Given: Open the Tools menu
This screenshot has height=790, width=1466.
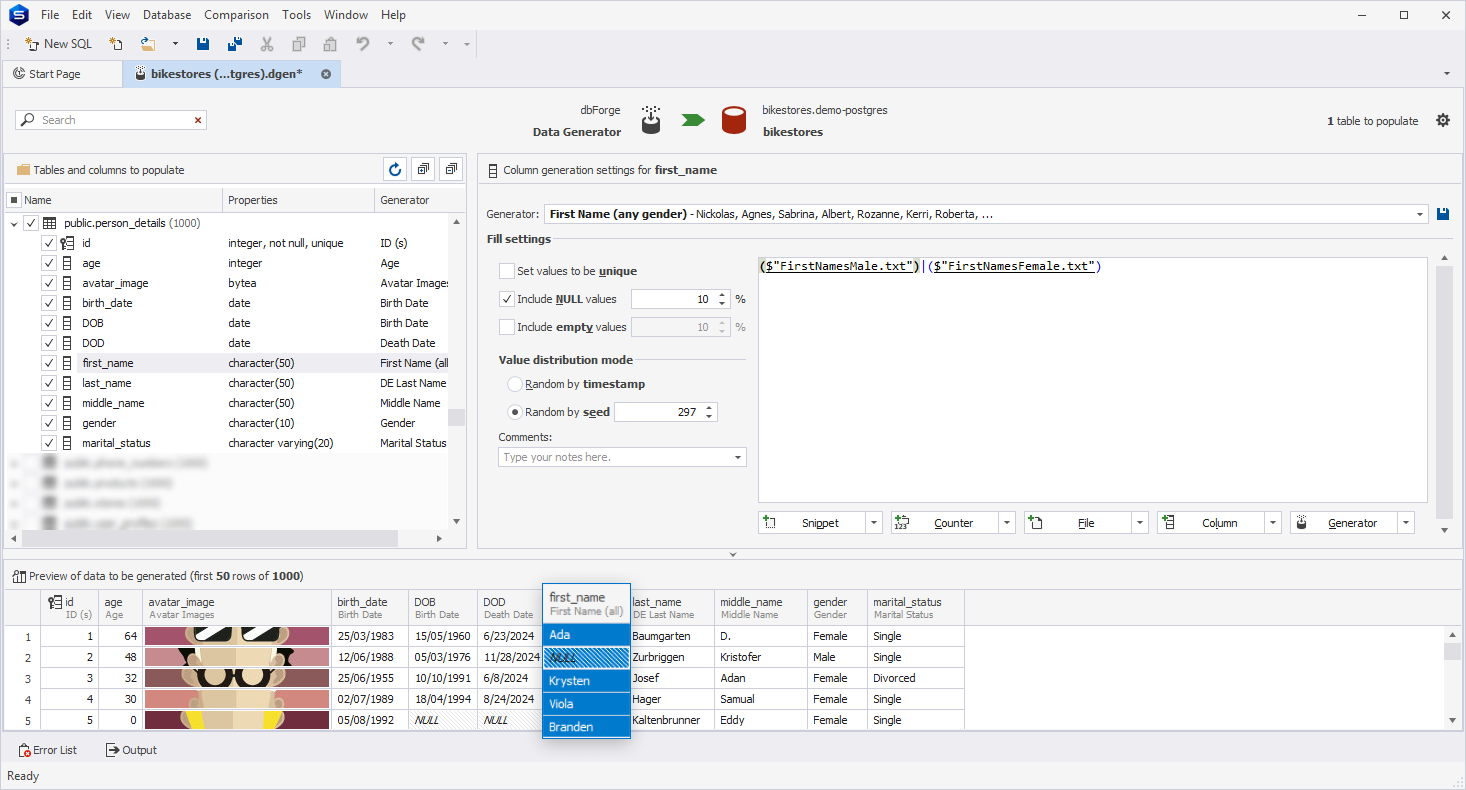Looking at the screenshot, I should point(297,15).
